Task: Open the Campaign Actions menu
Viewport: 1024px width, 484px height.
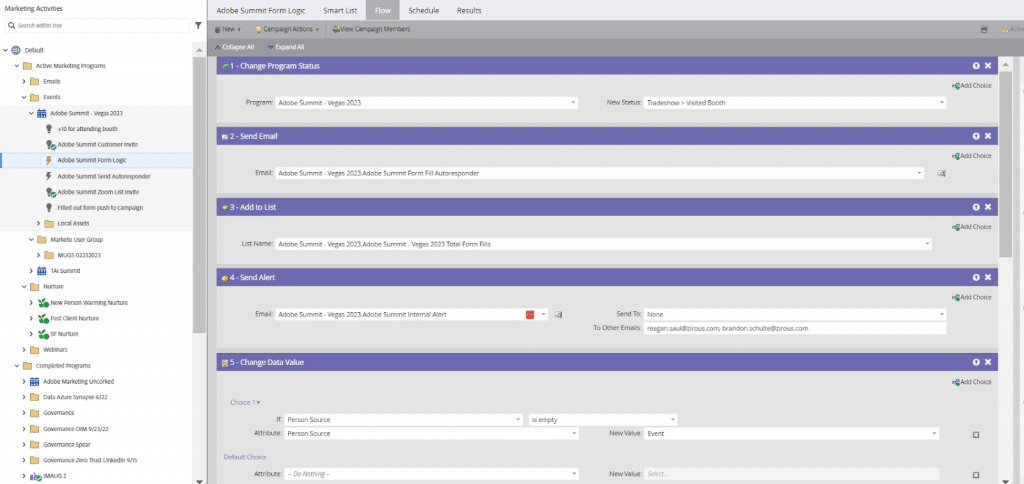Action: (287, 29)
